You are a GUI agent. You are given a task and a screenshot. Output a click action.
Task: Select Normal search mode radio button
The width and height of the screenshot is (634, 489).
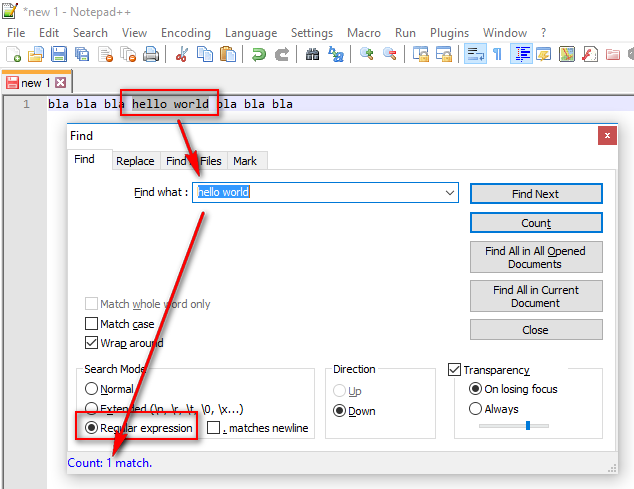[91, 389]
